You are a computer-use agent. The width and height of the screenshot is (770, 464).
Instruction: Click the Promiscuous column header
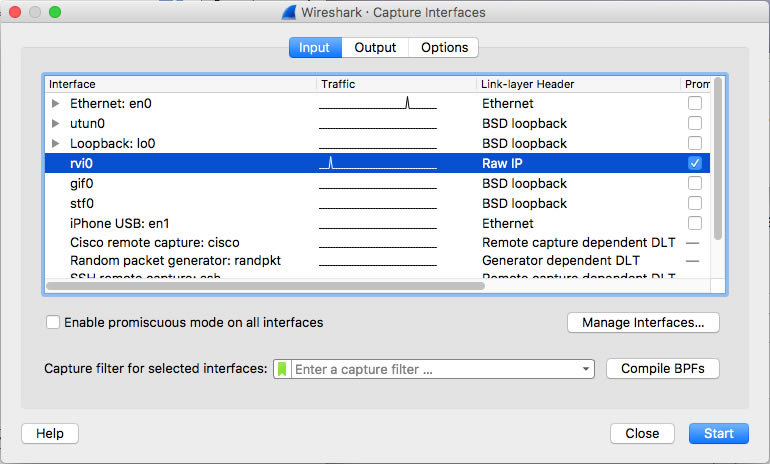coord(696,84)
